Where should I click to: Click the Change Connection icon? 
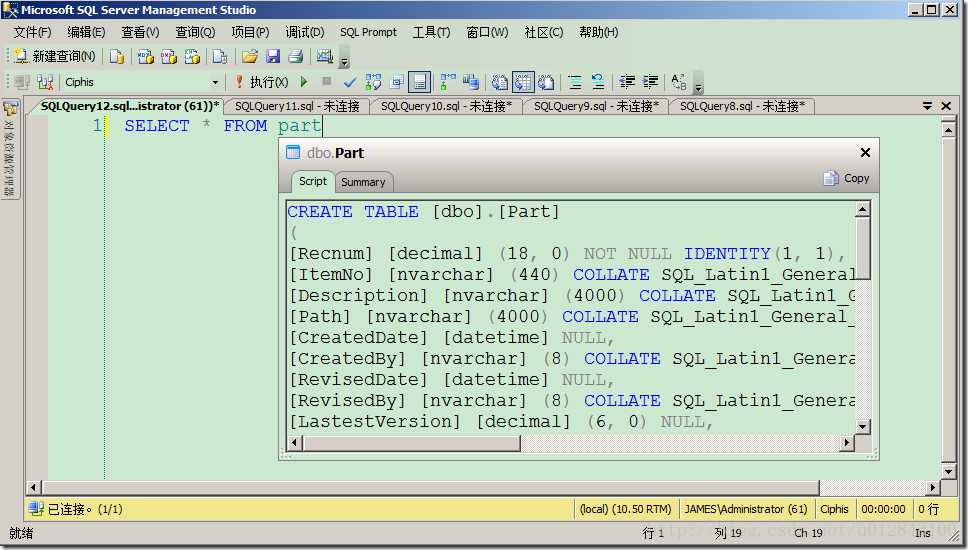(45, 82)
